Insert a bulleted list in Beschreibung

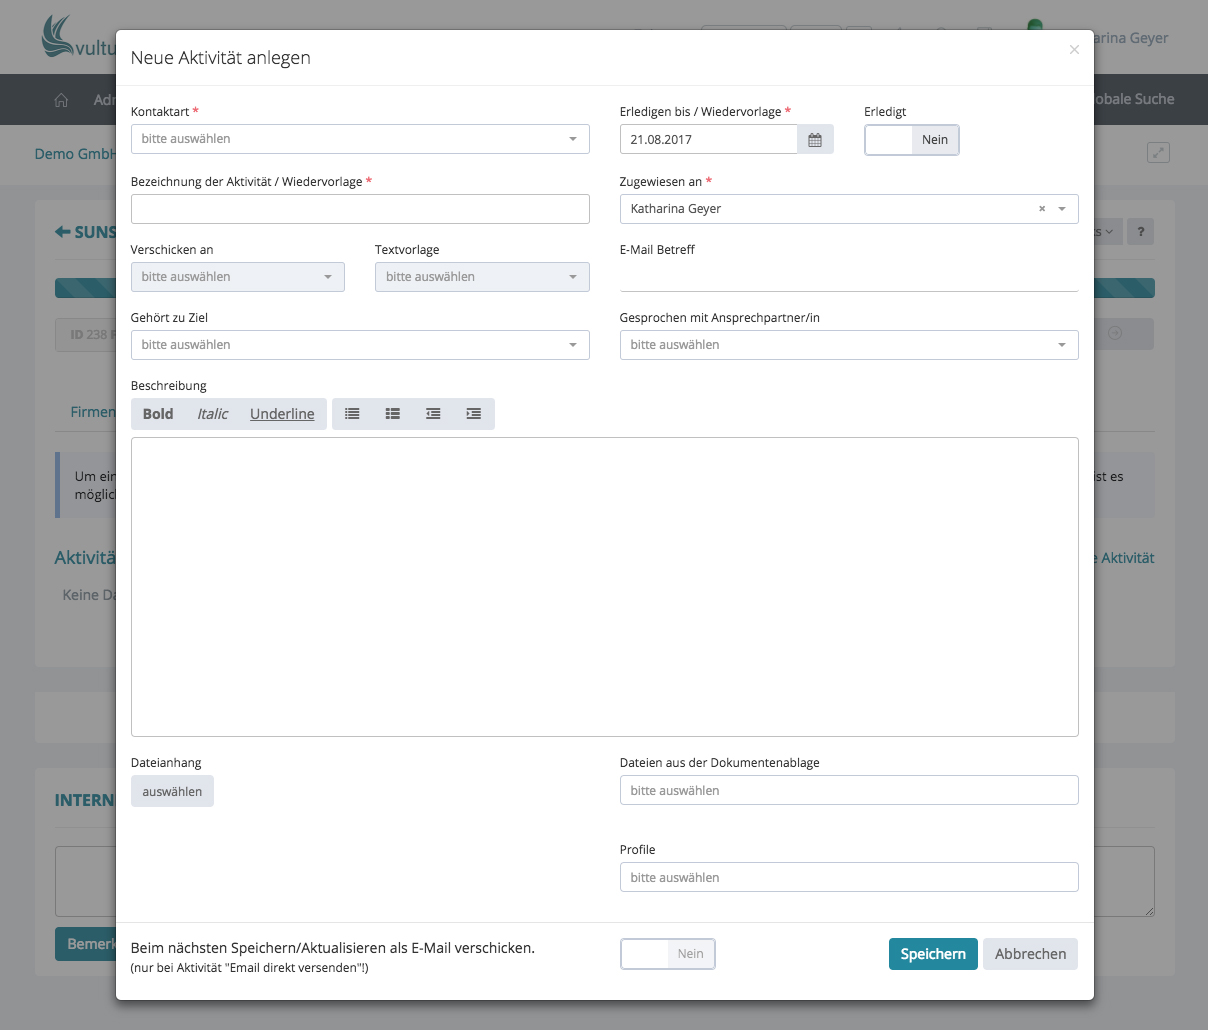click(352, 414)
